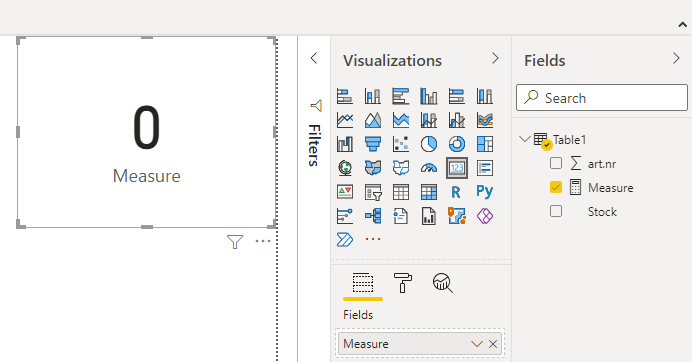Collapse the ribbon with top-right caret
This screenshot has width=692, height=362.
[x=682, y=25]
